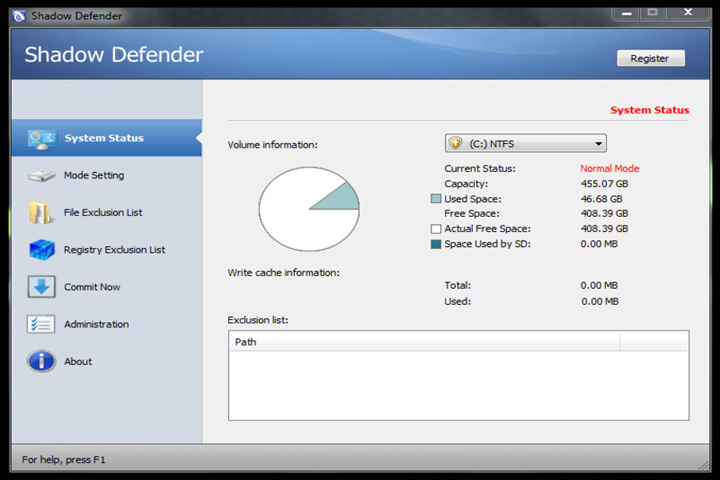Click the Registry Exclusion List cube icon
This screenshot has width=720, height=480.
[x=42, y=250]
